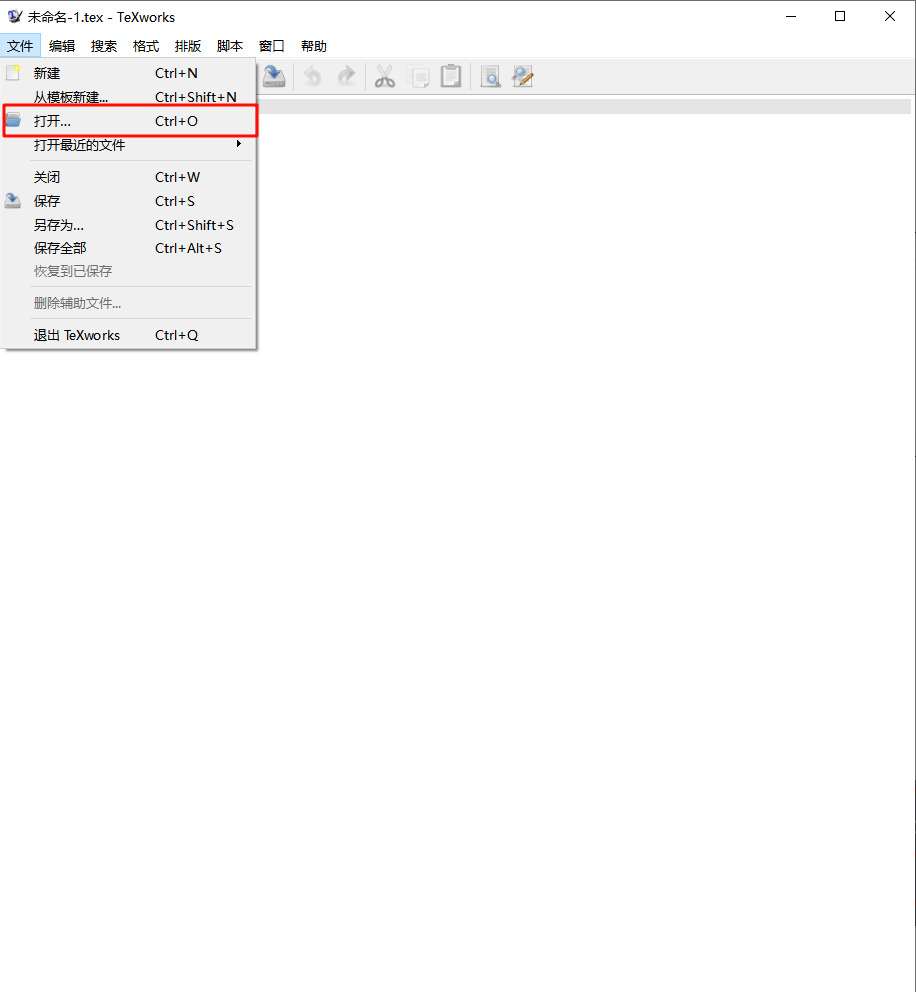Screen dimensions: 916x992
Task: Click inside the blank editor text area
Action: [580, 500]
